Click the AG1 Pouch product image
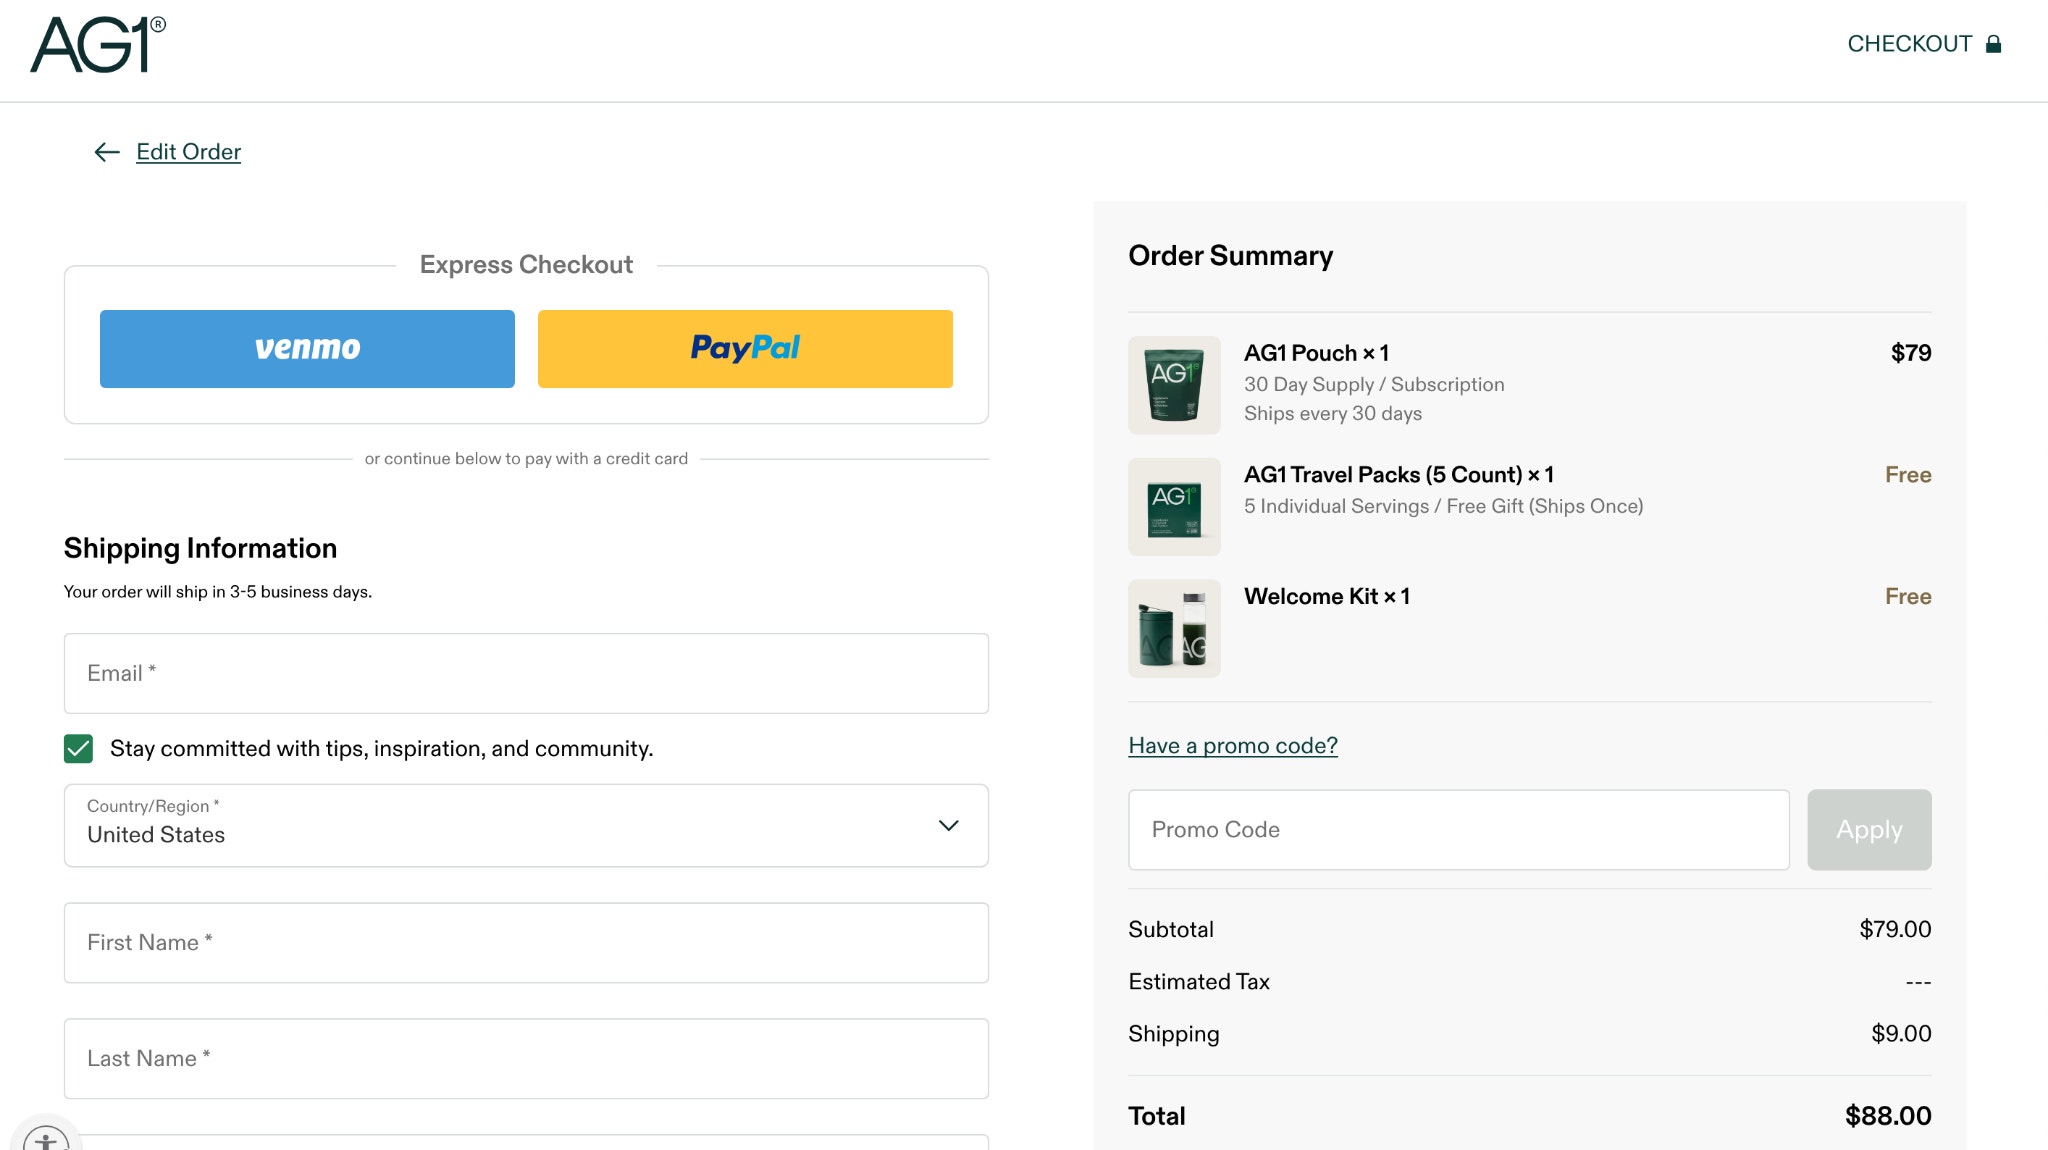 [x=1174, y=385]
